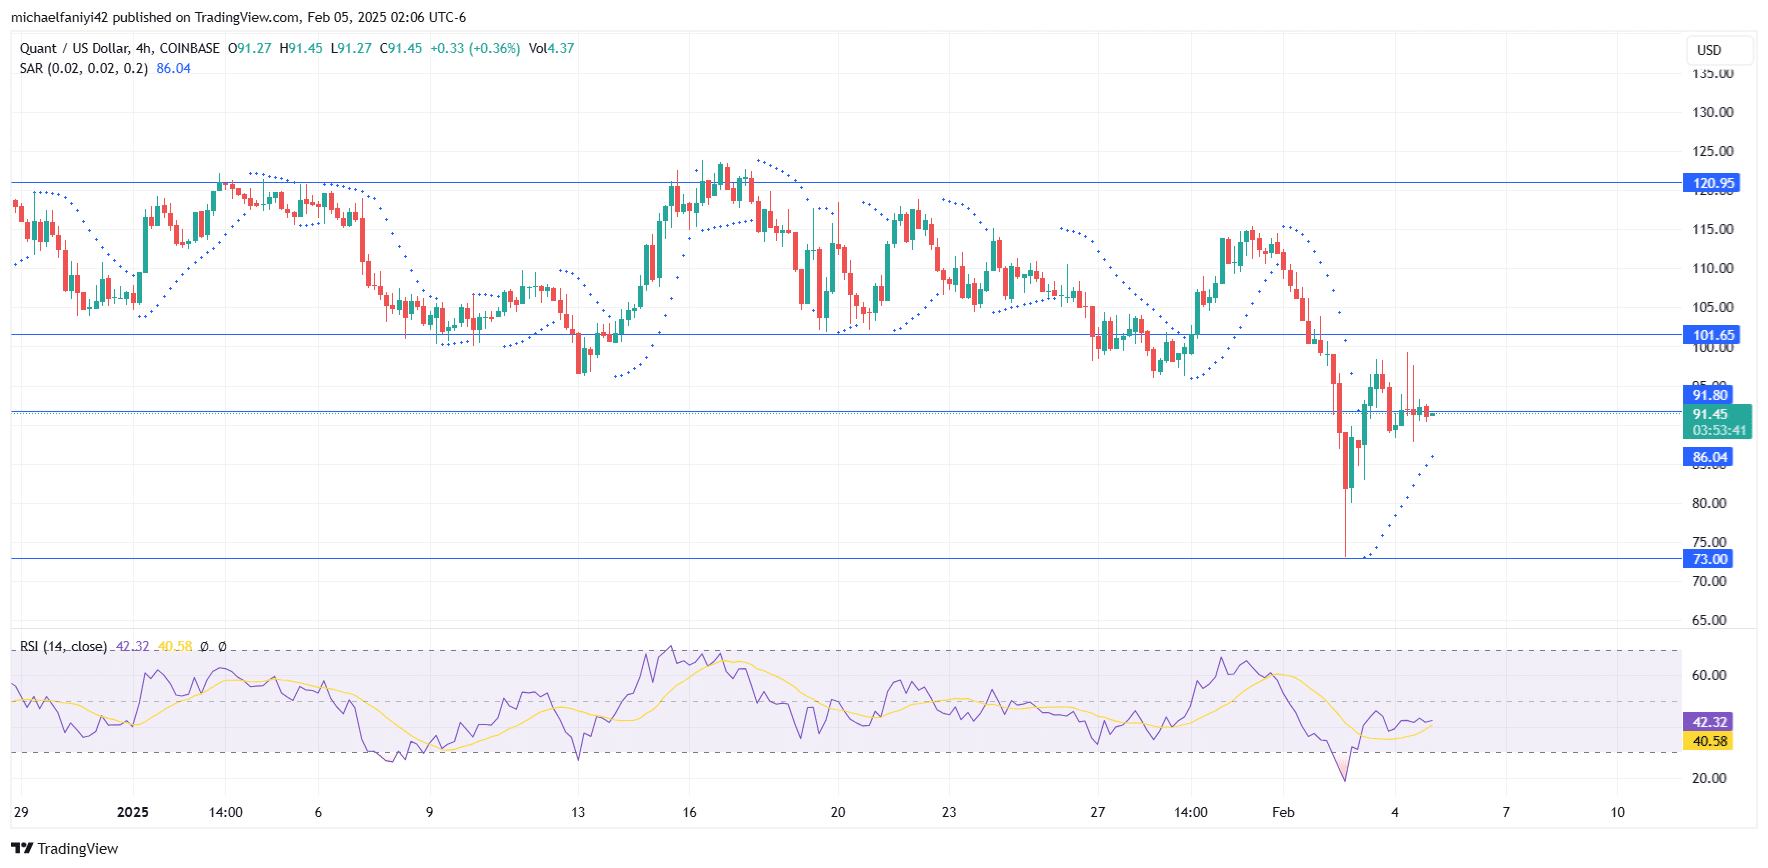Click the L91.27 low value
This screenshot has height=868, width=1768.
(x=351, y=48)
